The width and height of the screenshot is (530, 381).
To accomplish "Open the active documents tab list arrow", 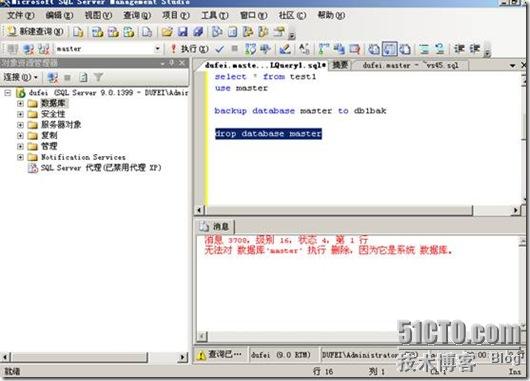I will [x=512, y=65].
